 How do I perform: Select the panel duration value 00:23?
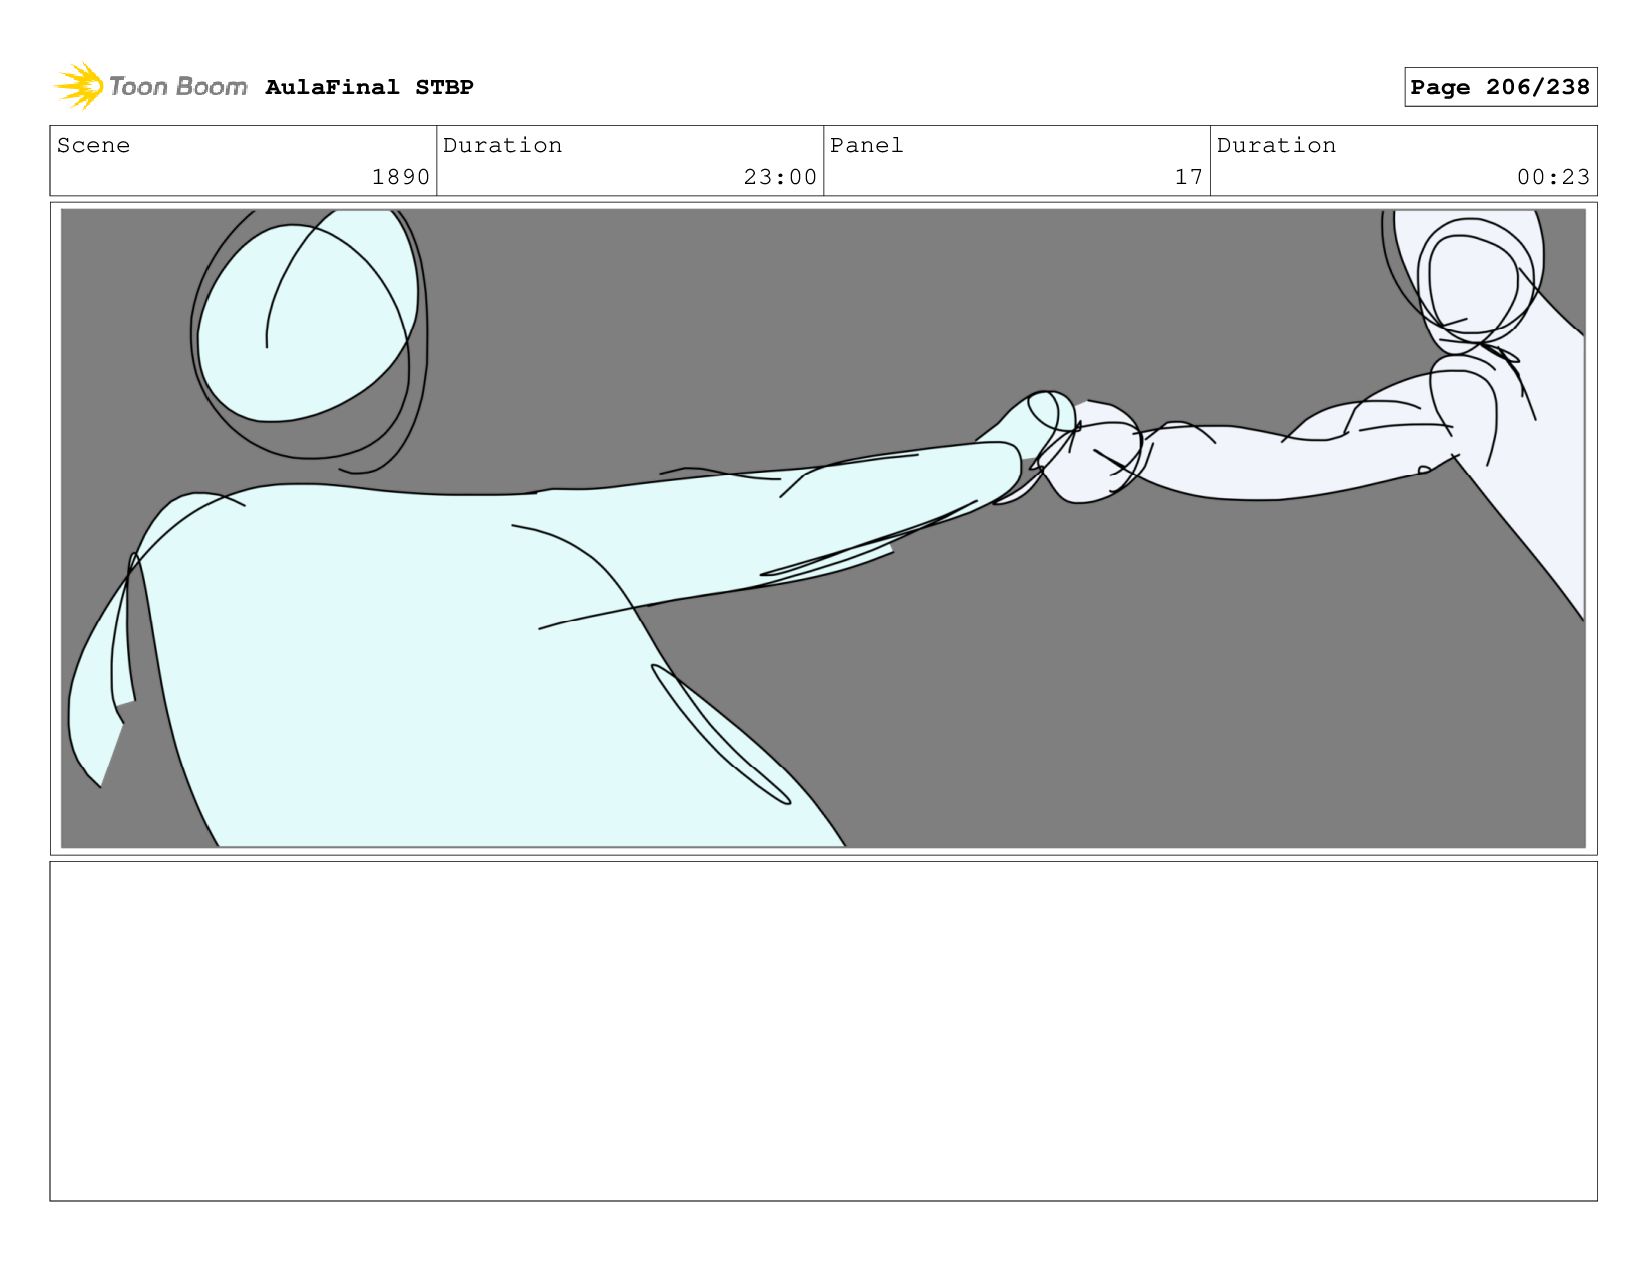tap(1553, 177)
